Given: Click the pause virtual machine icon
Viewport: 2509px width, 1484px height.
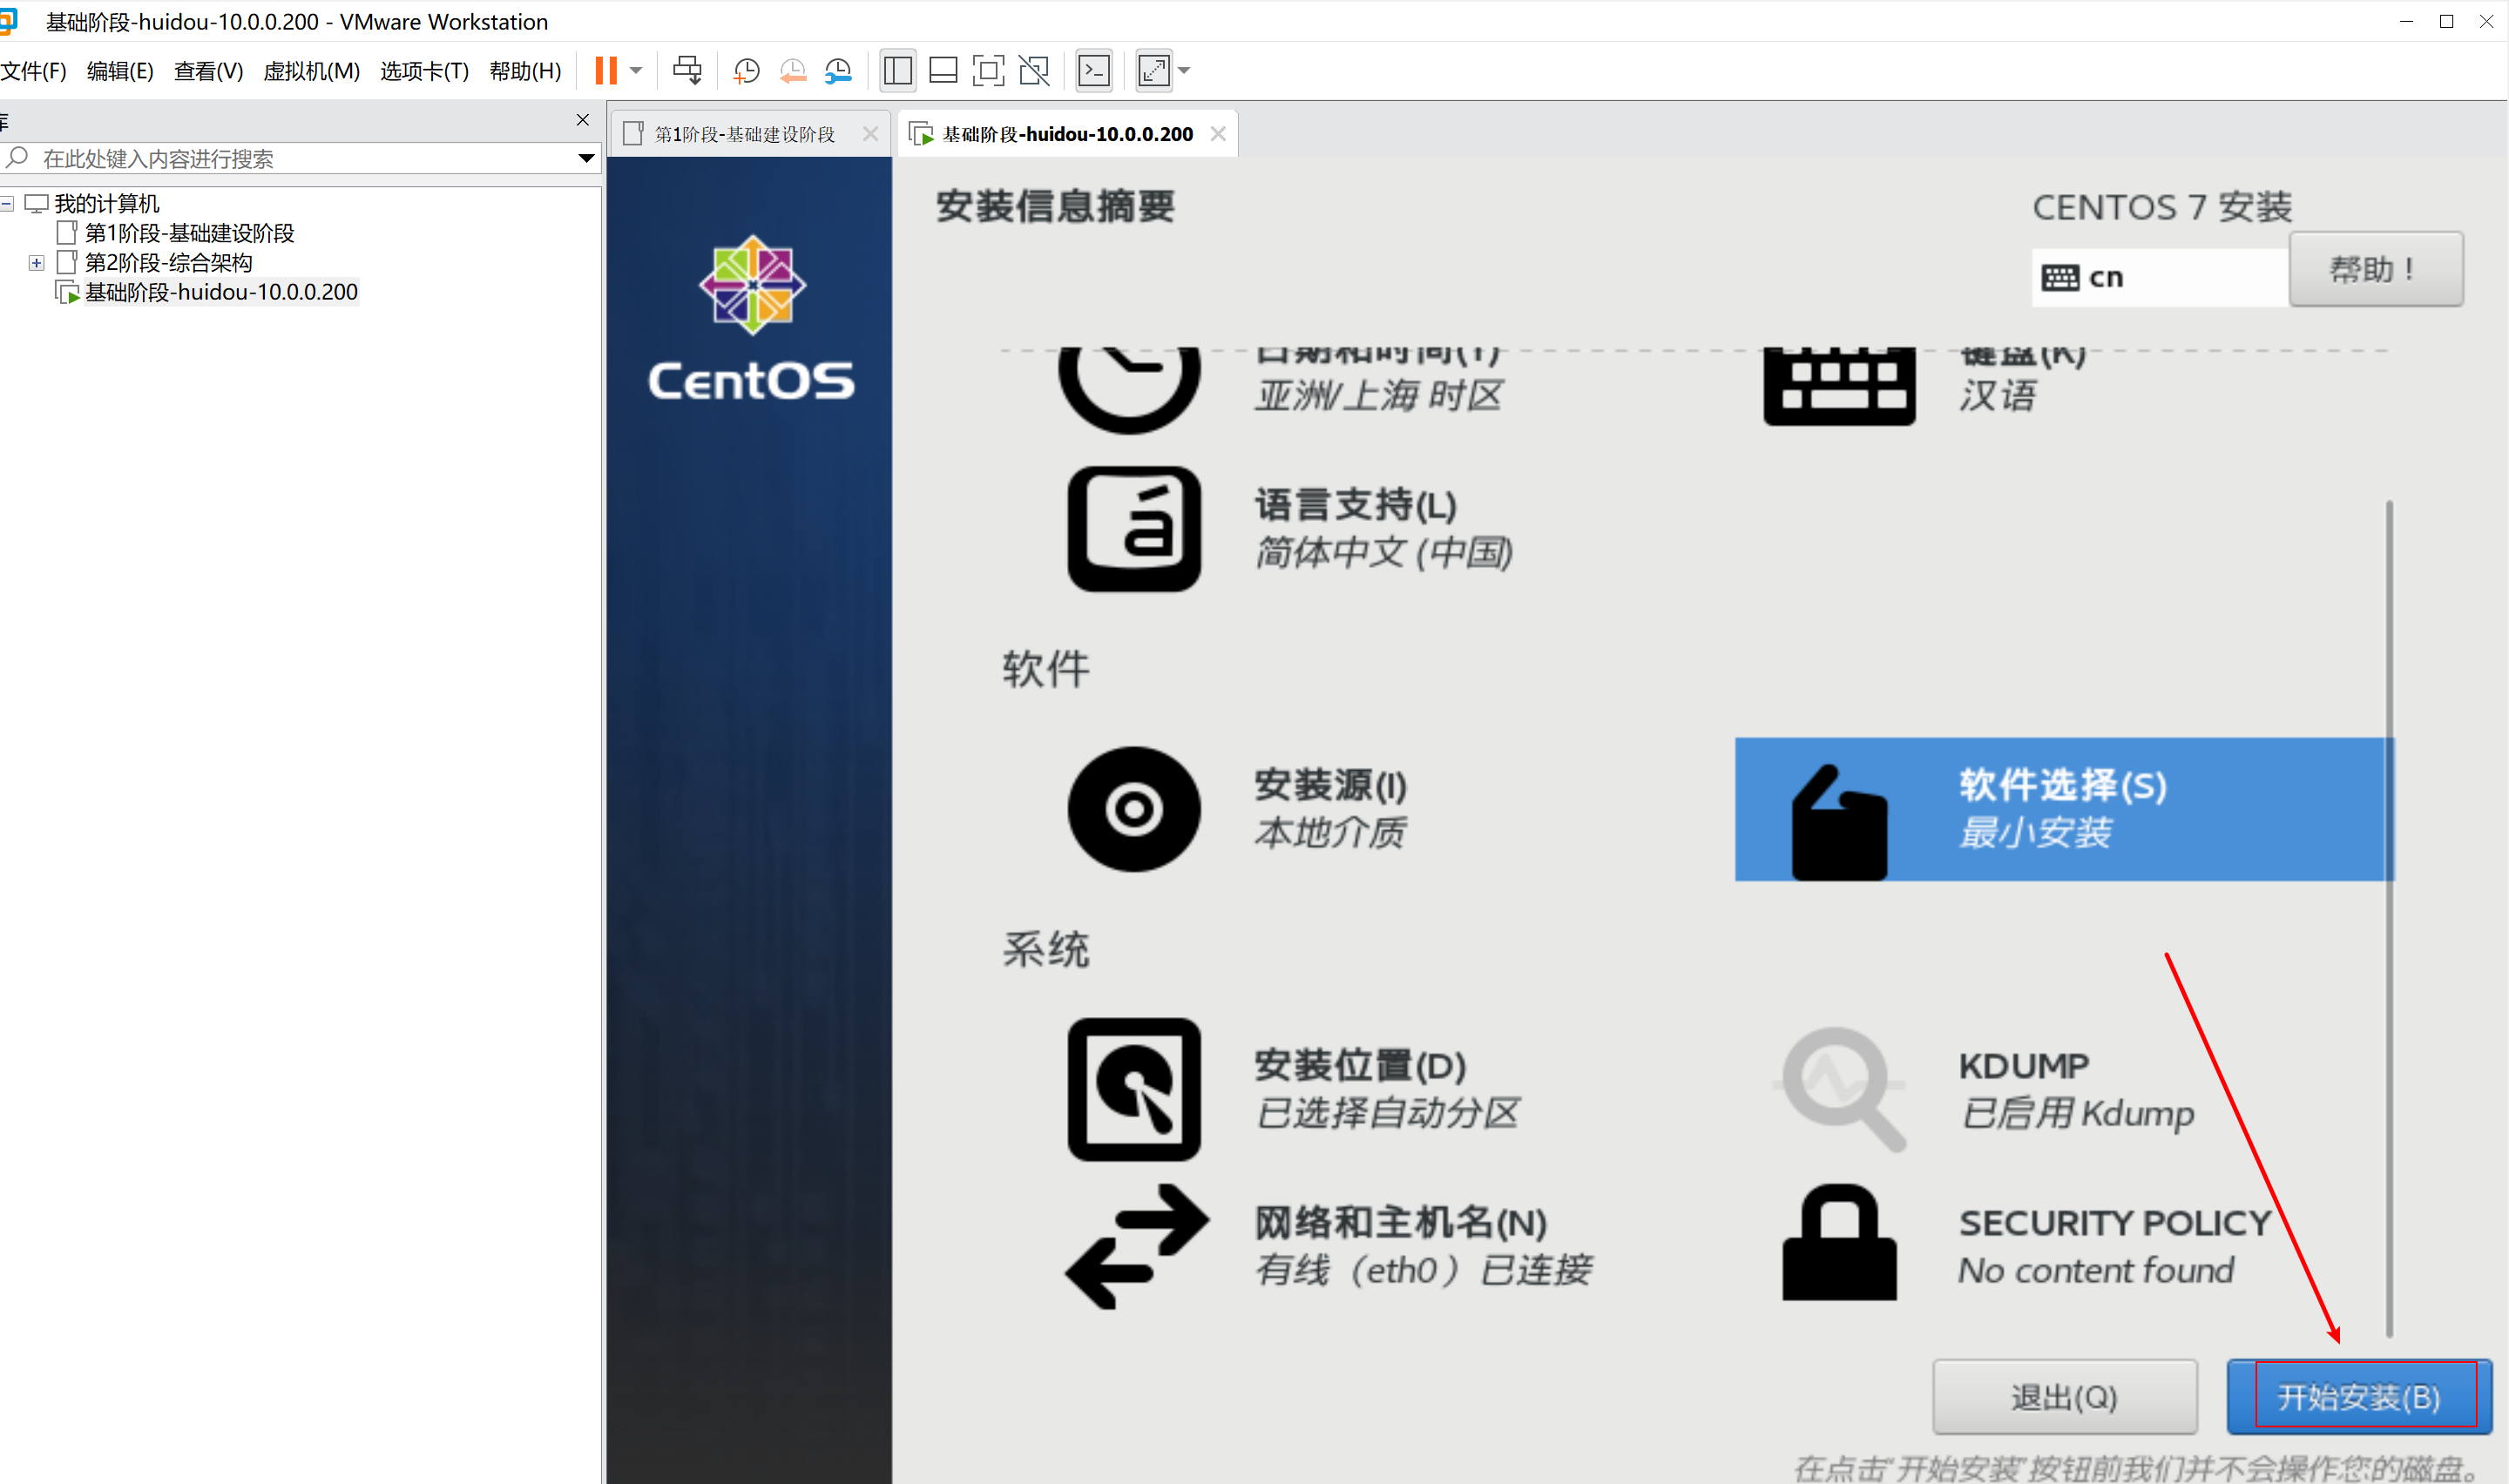Looking at the screenshot, I should pyautogui.click(x=606, y=70).
